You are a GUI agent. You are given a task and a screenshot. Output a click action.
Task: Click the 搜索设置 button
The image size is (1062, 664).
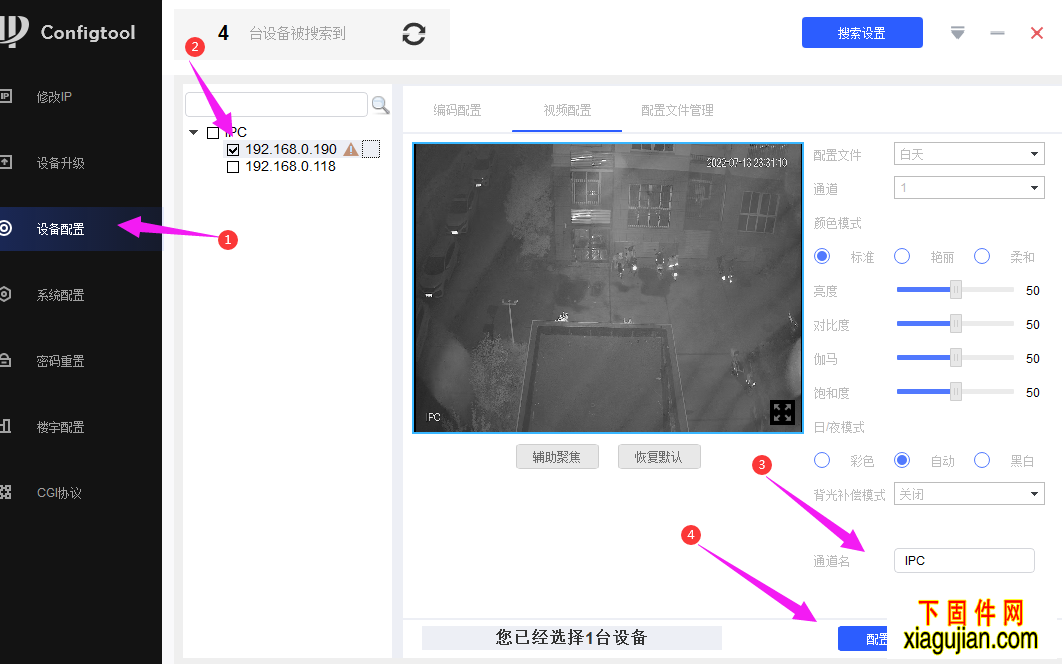click(x=862, y=33)
